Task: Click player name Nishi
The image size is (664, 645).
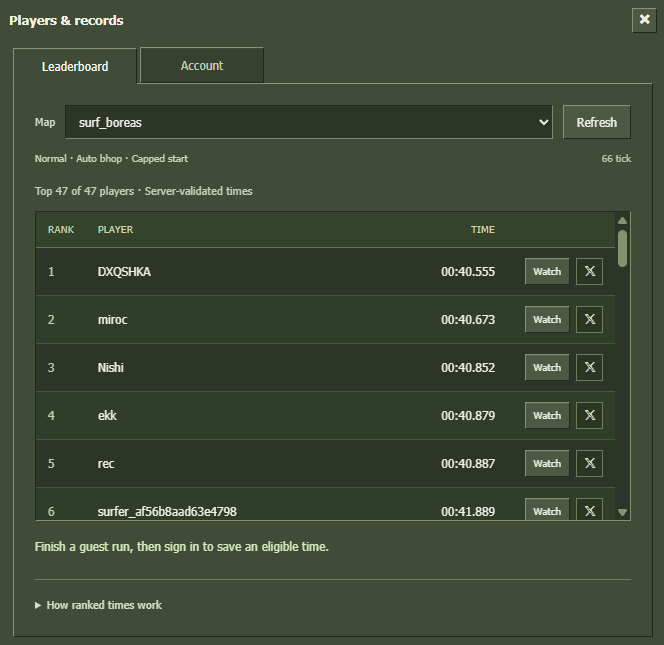Action: (x=111, y=368)
